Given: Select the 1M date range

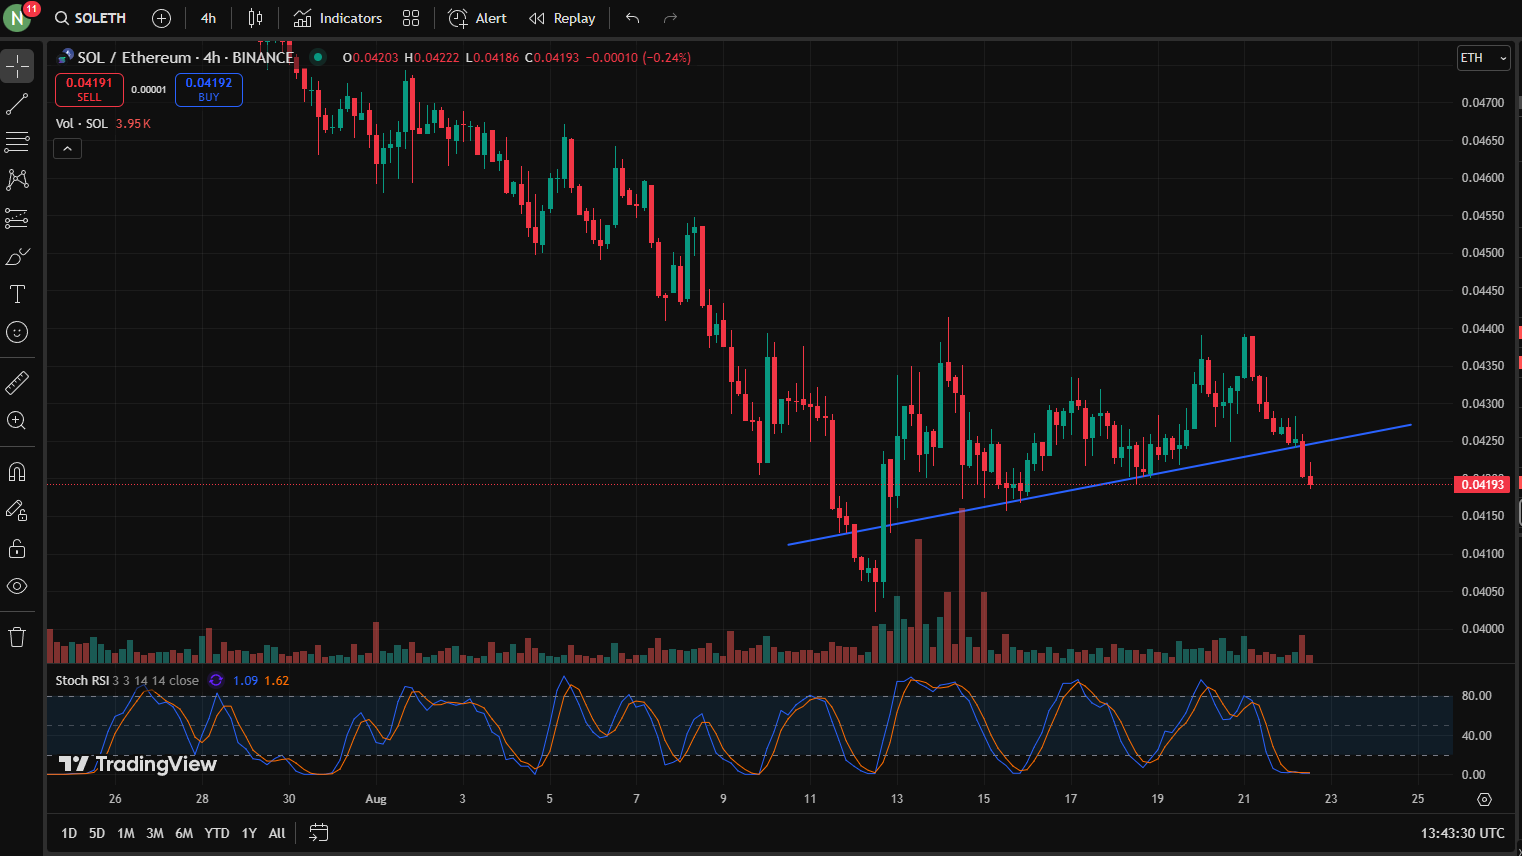Looking at the screenshot, I should (x=126, y=833).
